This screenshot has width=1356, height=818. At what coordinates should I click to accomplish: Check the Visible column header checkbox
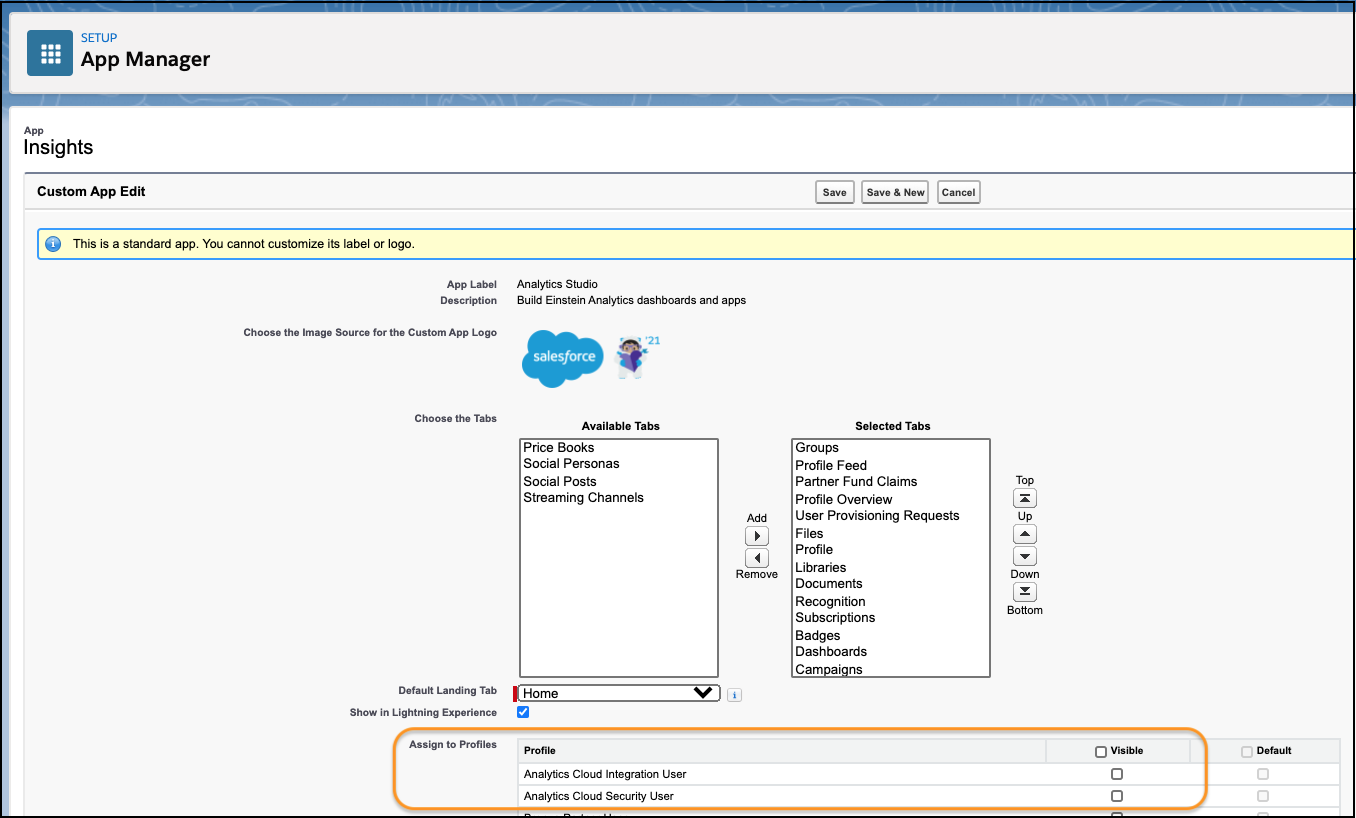(x=1101, y=751)
